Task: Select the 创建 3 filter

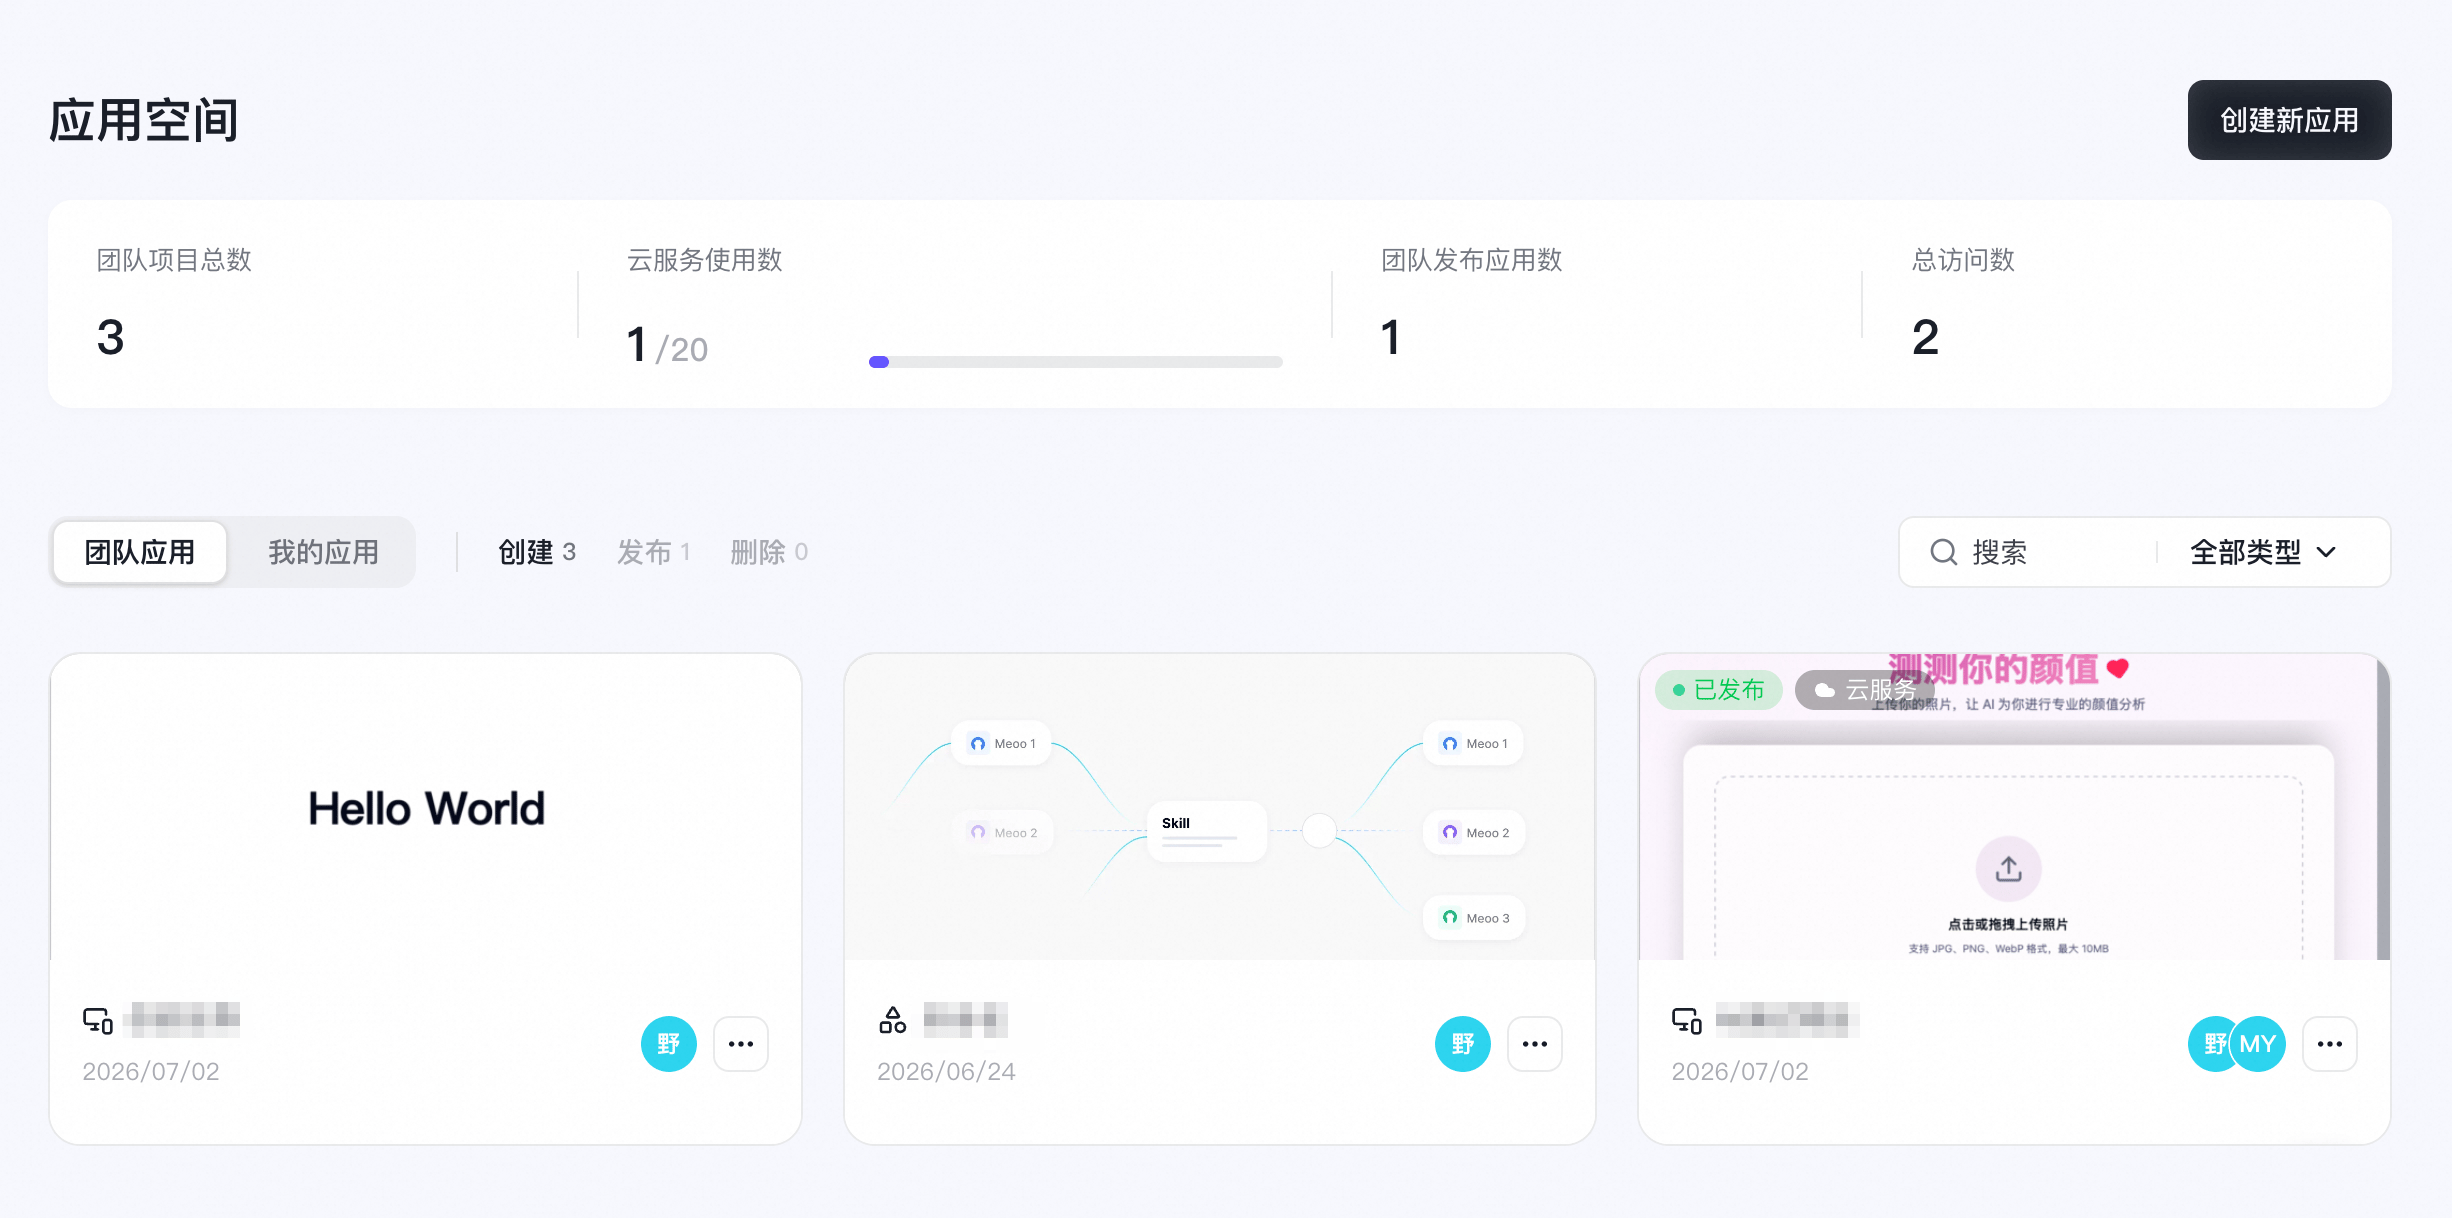Action: (537, 552)
